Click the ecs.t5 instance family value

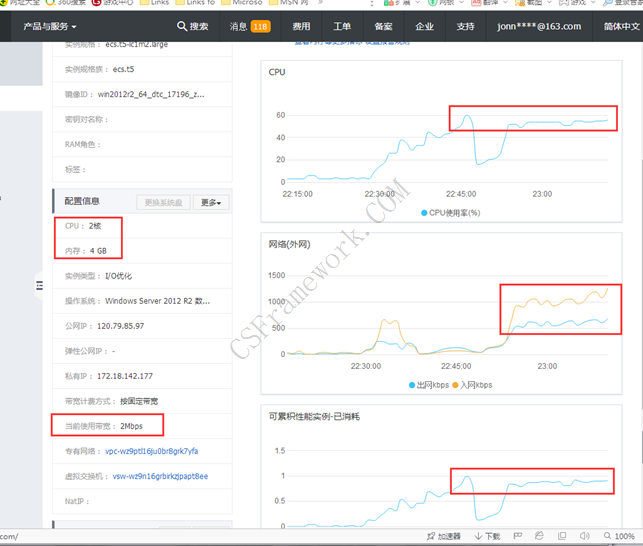[x=123, y=69]
